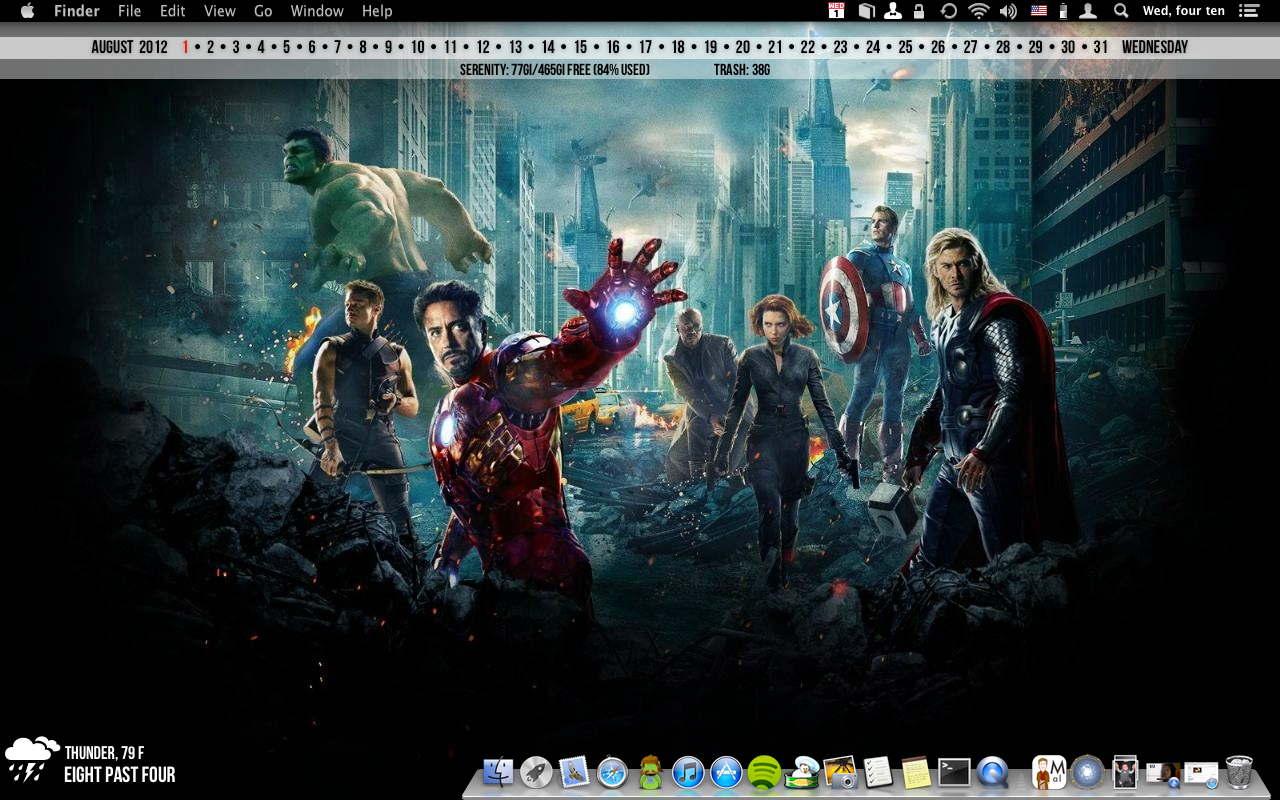Click the 'Wed, four ten' clock

pyautogui.click(x=1184, y=11)
